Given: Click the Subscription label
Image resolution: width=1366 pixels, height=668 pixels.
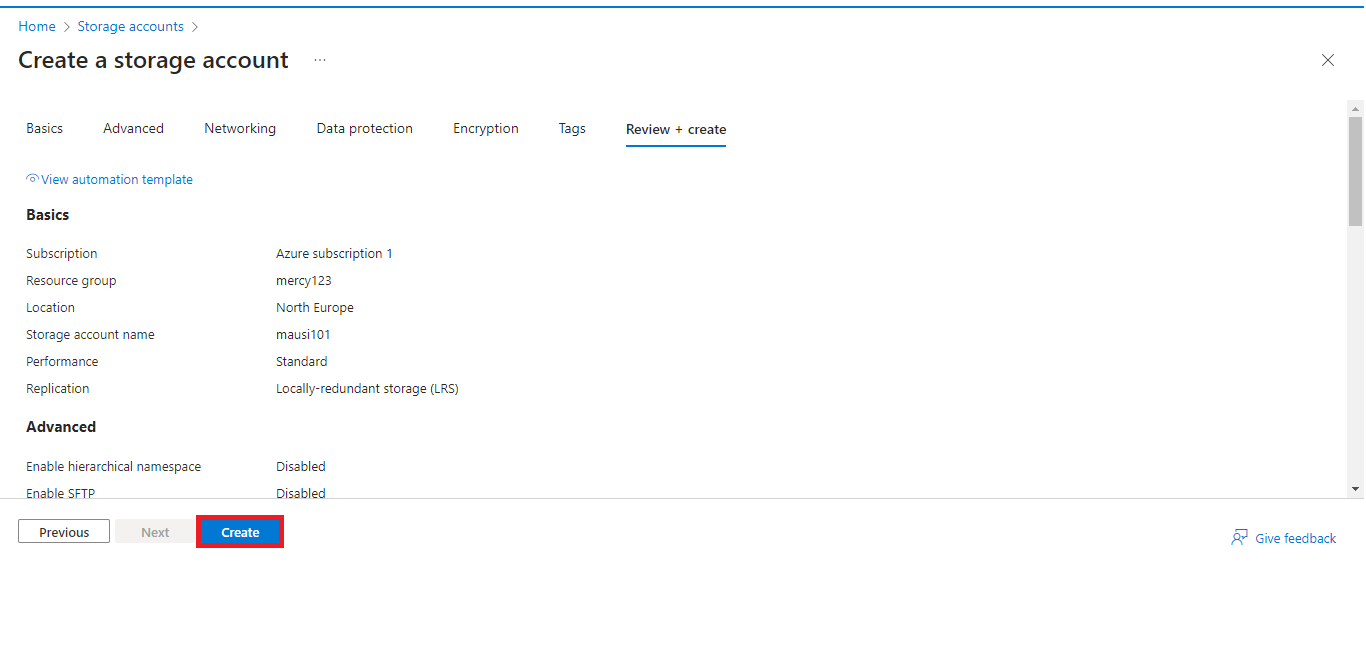Looking at the screenshot, I should click(62, 254).
